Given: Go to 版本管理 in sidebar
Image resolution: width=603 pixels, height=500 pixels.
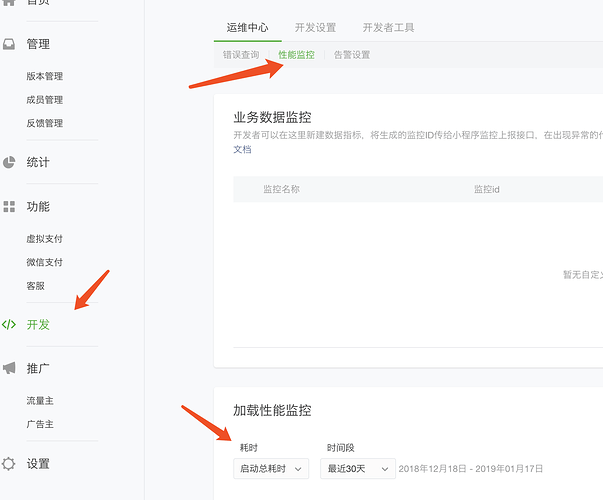Looking at the screenshot, I should coord(44,76).
